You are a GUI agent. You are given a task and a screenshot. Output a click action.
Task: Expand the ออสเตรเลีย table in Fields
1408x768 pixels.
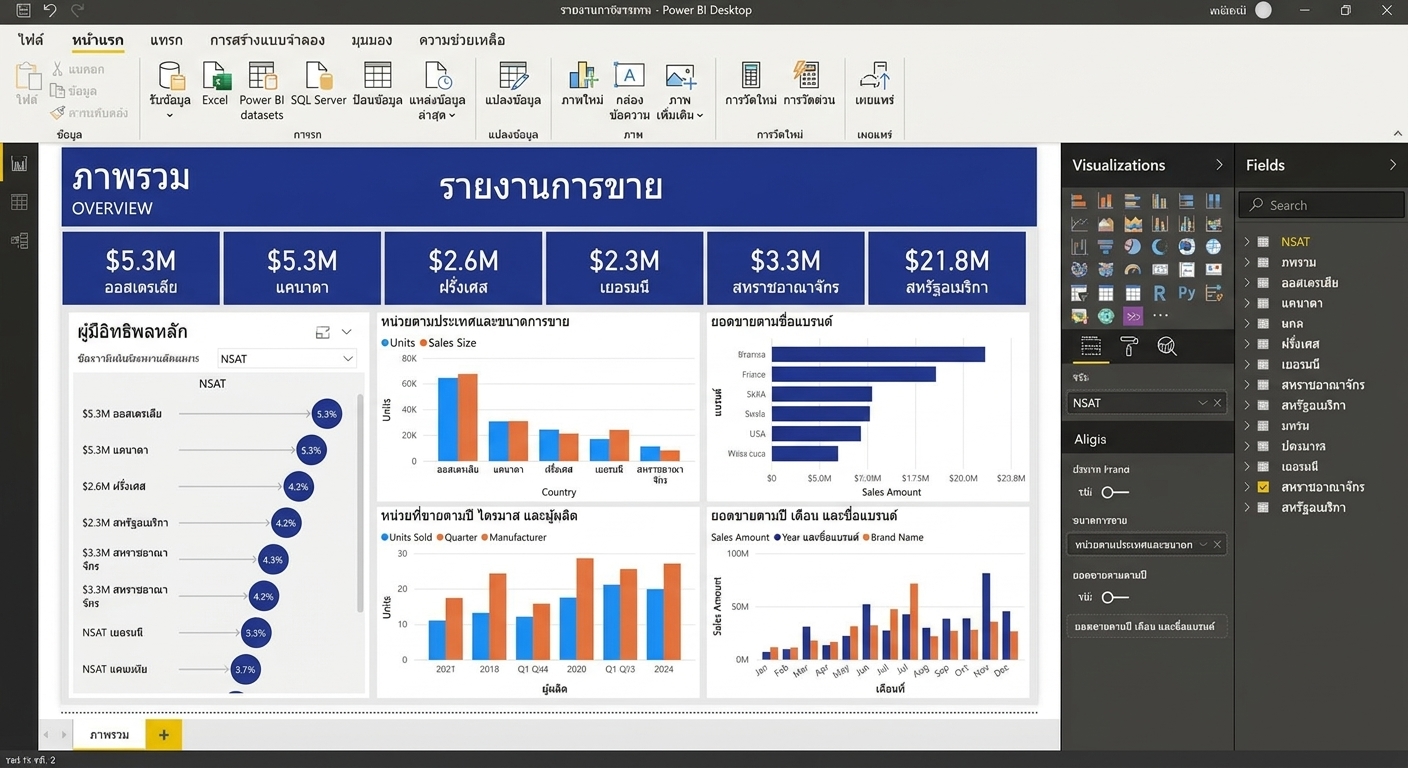tap(1247, 283)
